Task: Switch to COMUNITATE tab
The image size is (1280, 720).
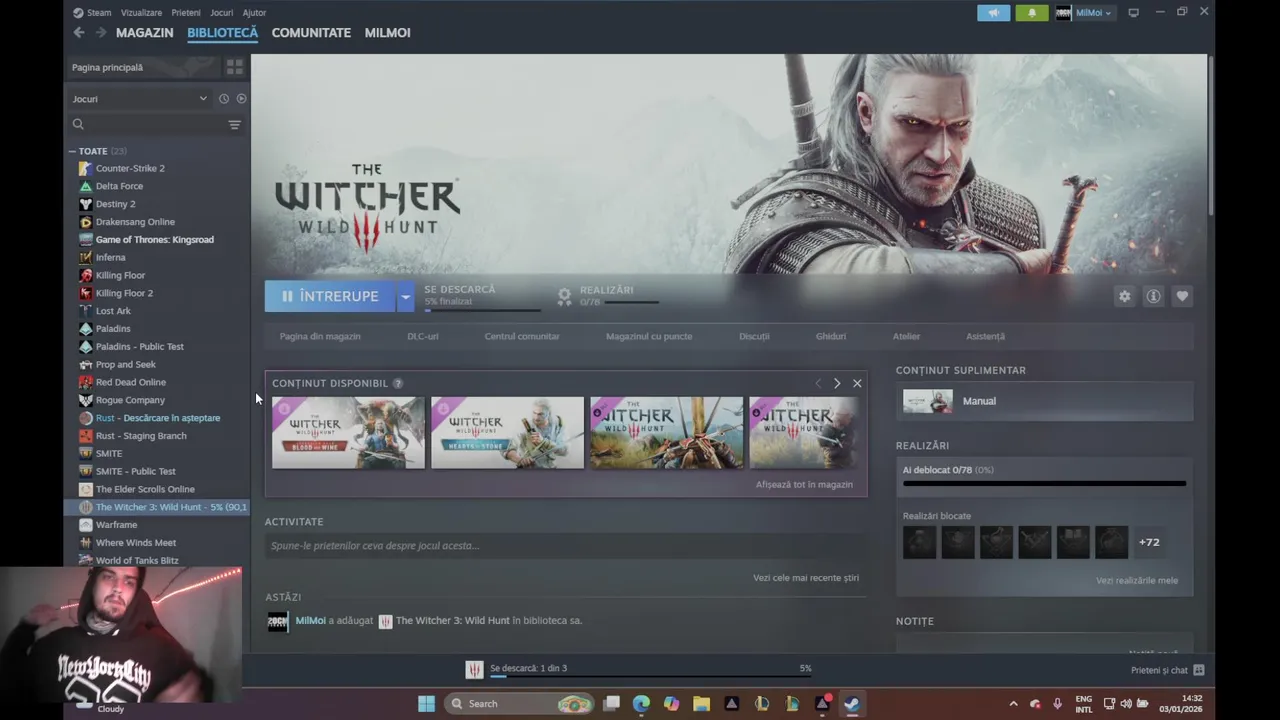Action: [311, 32]
